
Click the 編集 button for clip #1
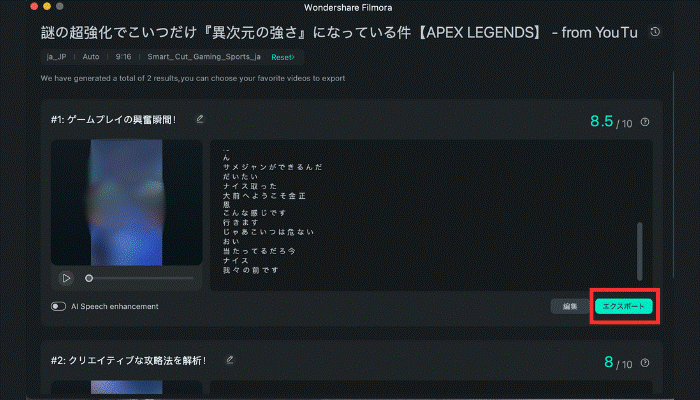(x=570, y=306)
